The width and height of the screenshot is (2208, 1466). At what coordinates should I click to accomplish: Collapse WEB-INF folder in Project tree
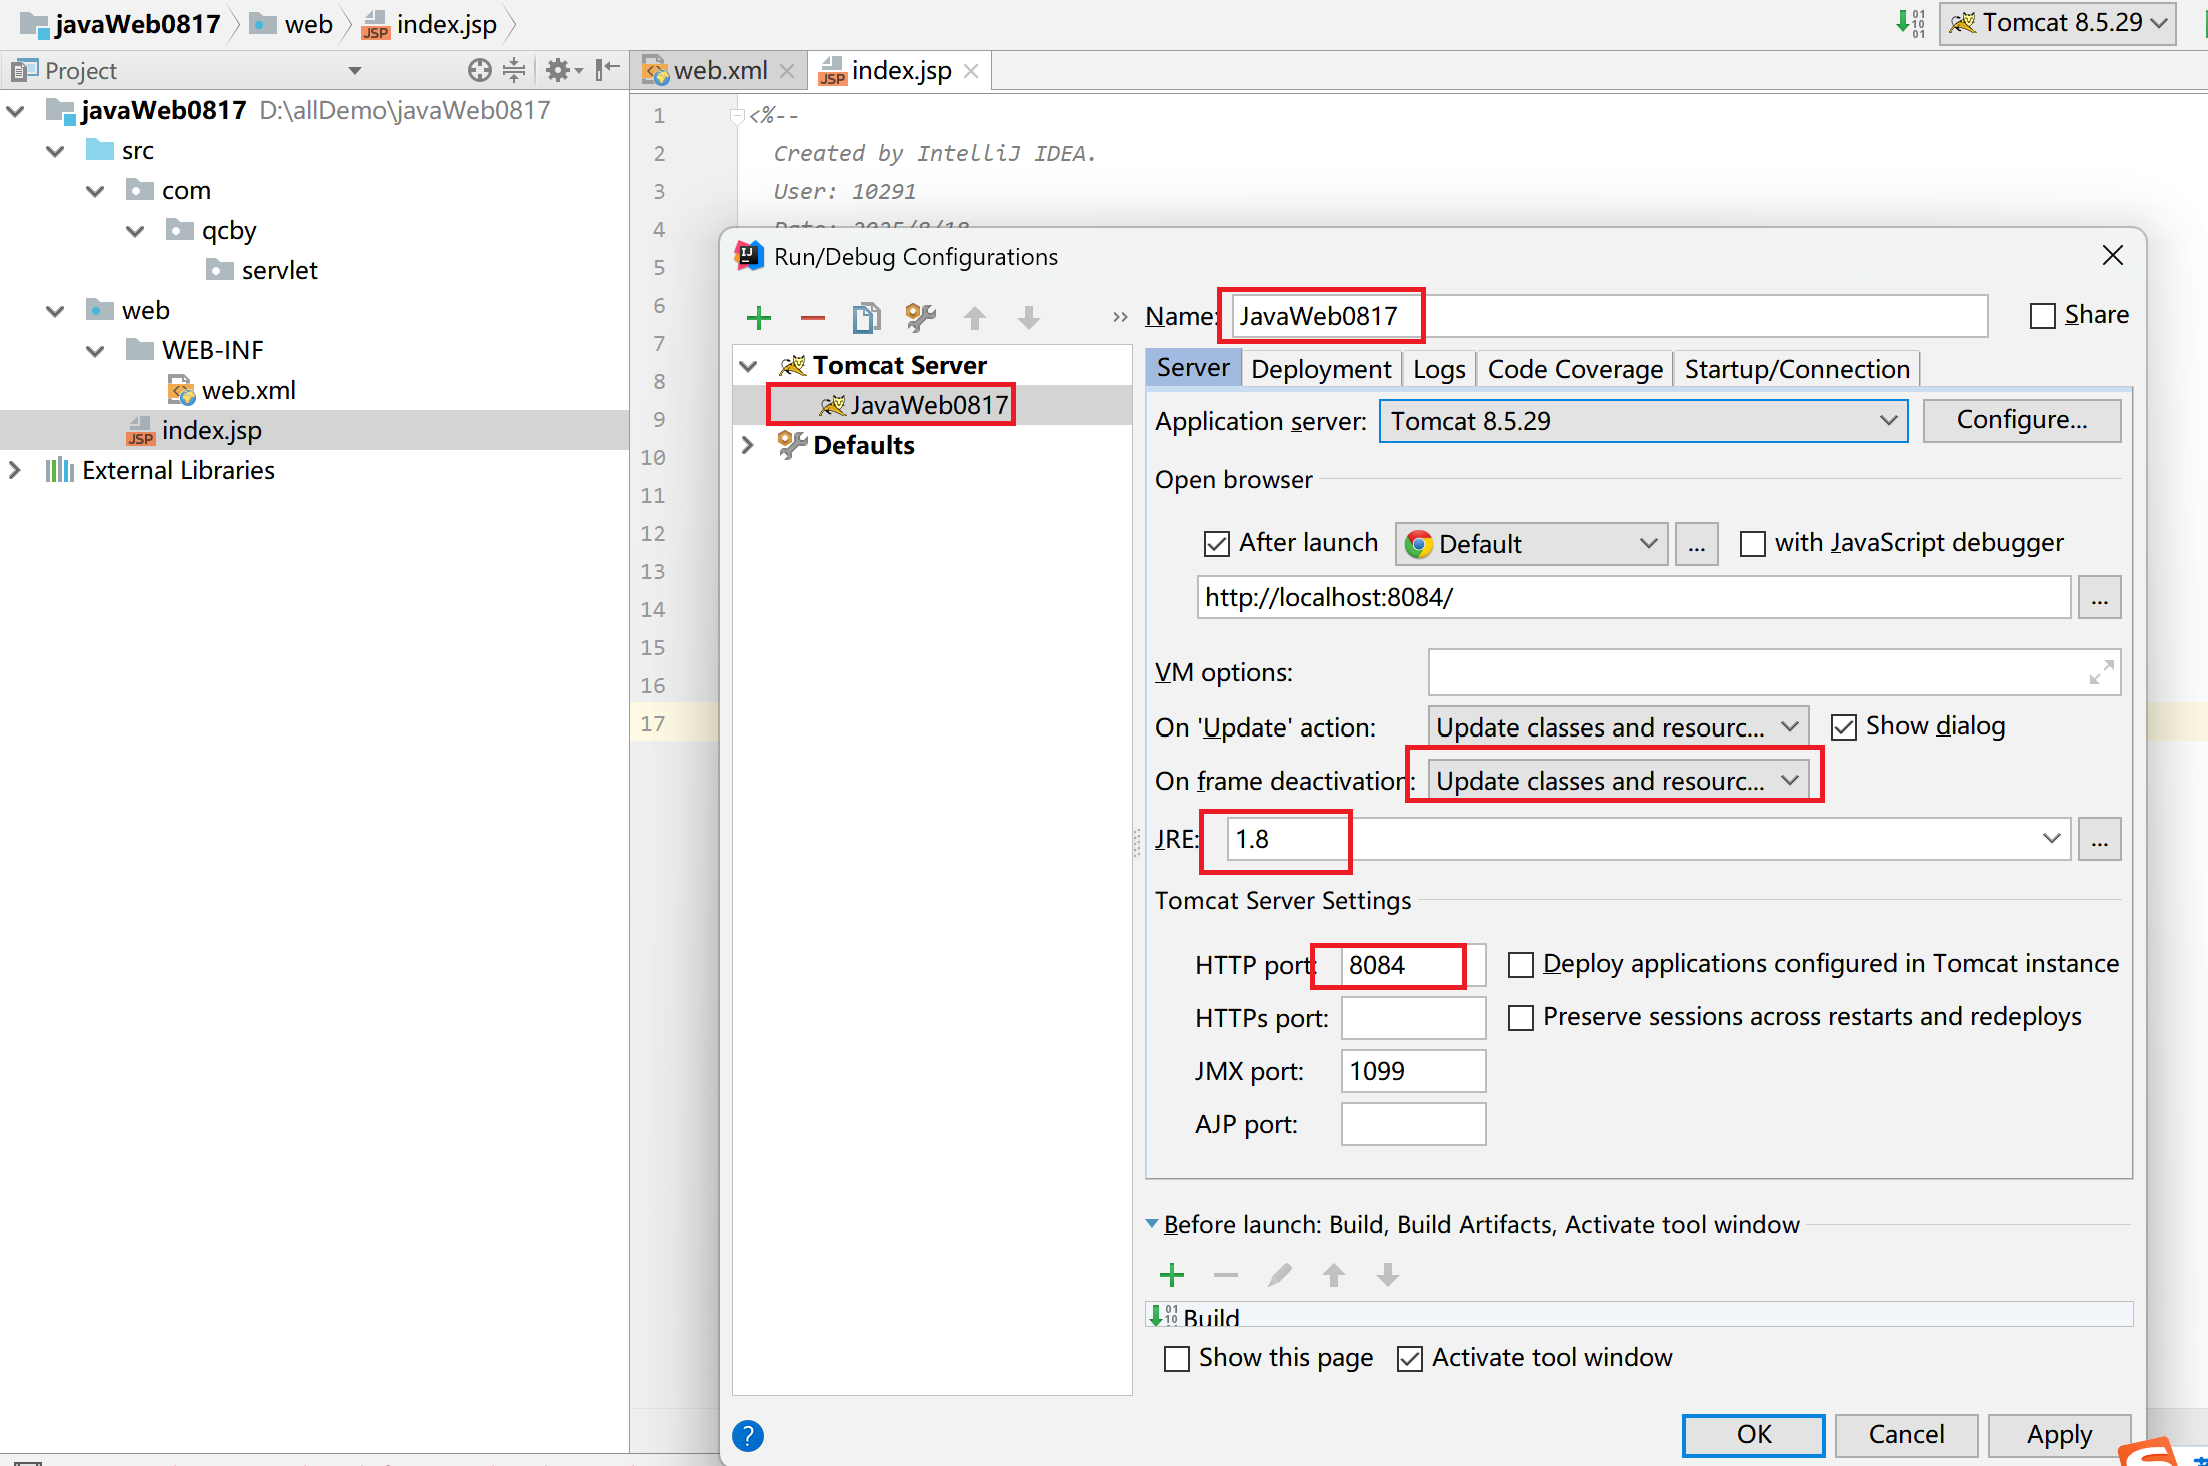pyautogui.click(x=95, y=351)
